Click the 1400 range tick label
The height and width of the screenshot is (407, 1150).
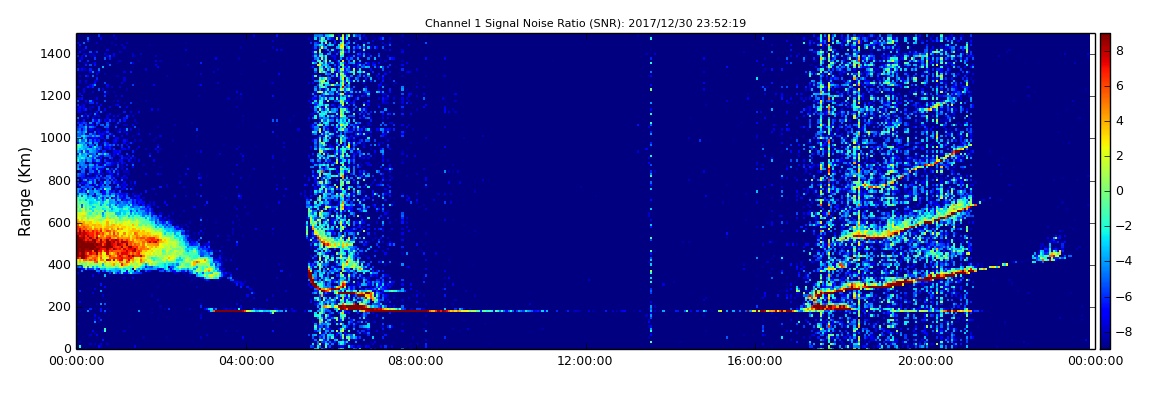coord(56,54)
